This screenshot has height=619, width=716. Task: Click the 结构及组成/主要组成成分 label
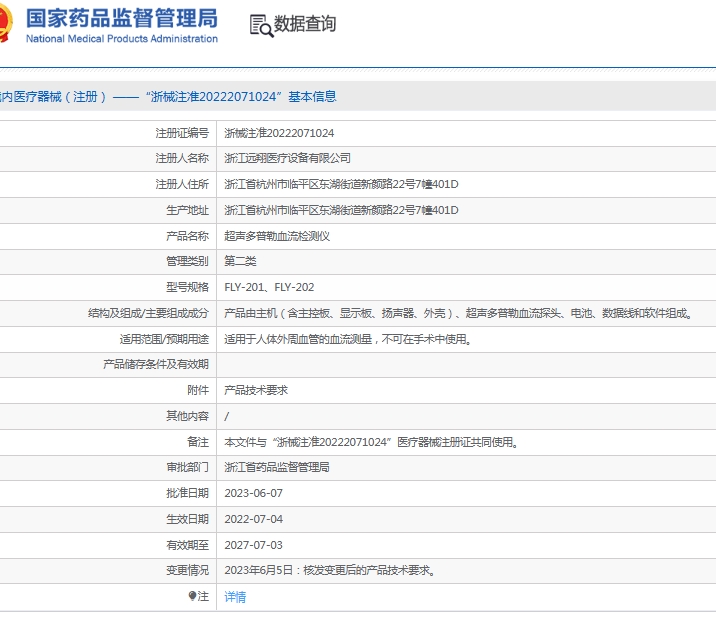click(148, 313)
